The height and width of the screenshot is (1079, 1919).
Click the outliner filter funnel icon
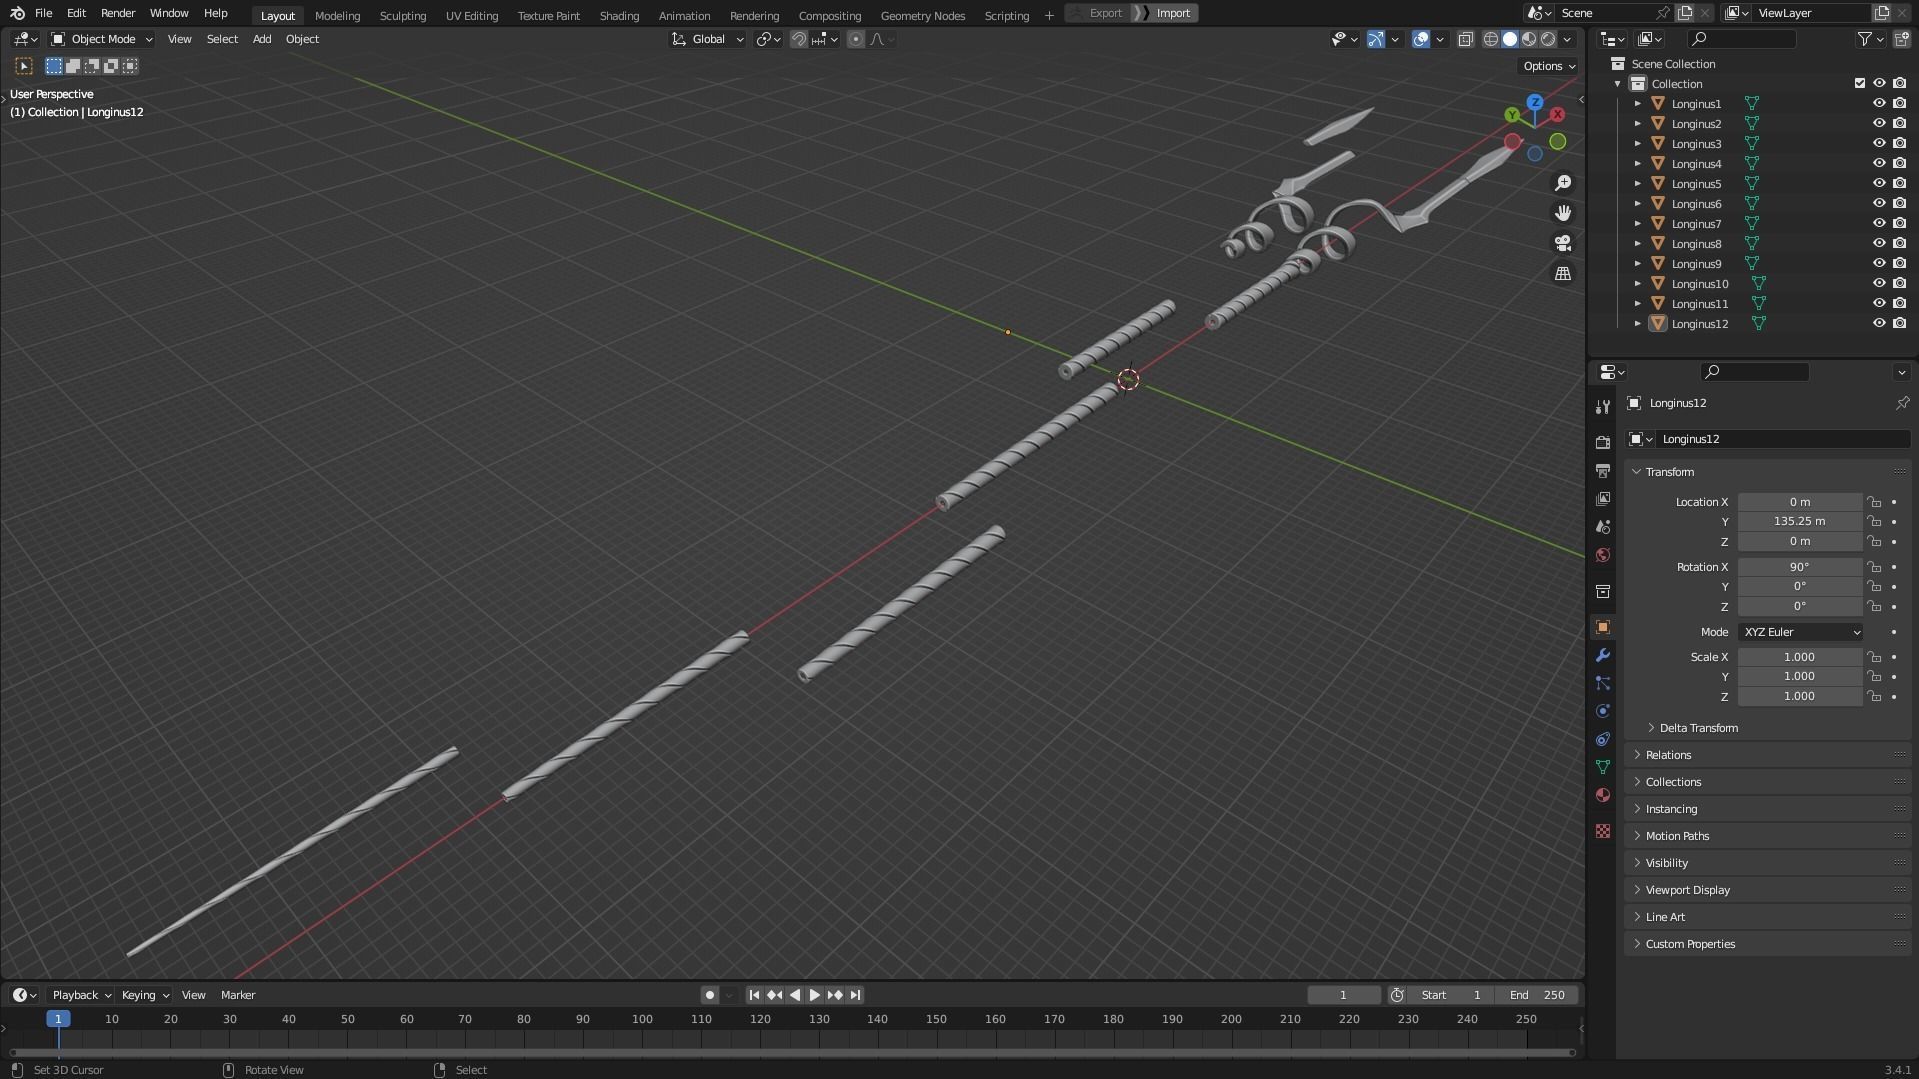coord(1865,39)
